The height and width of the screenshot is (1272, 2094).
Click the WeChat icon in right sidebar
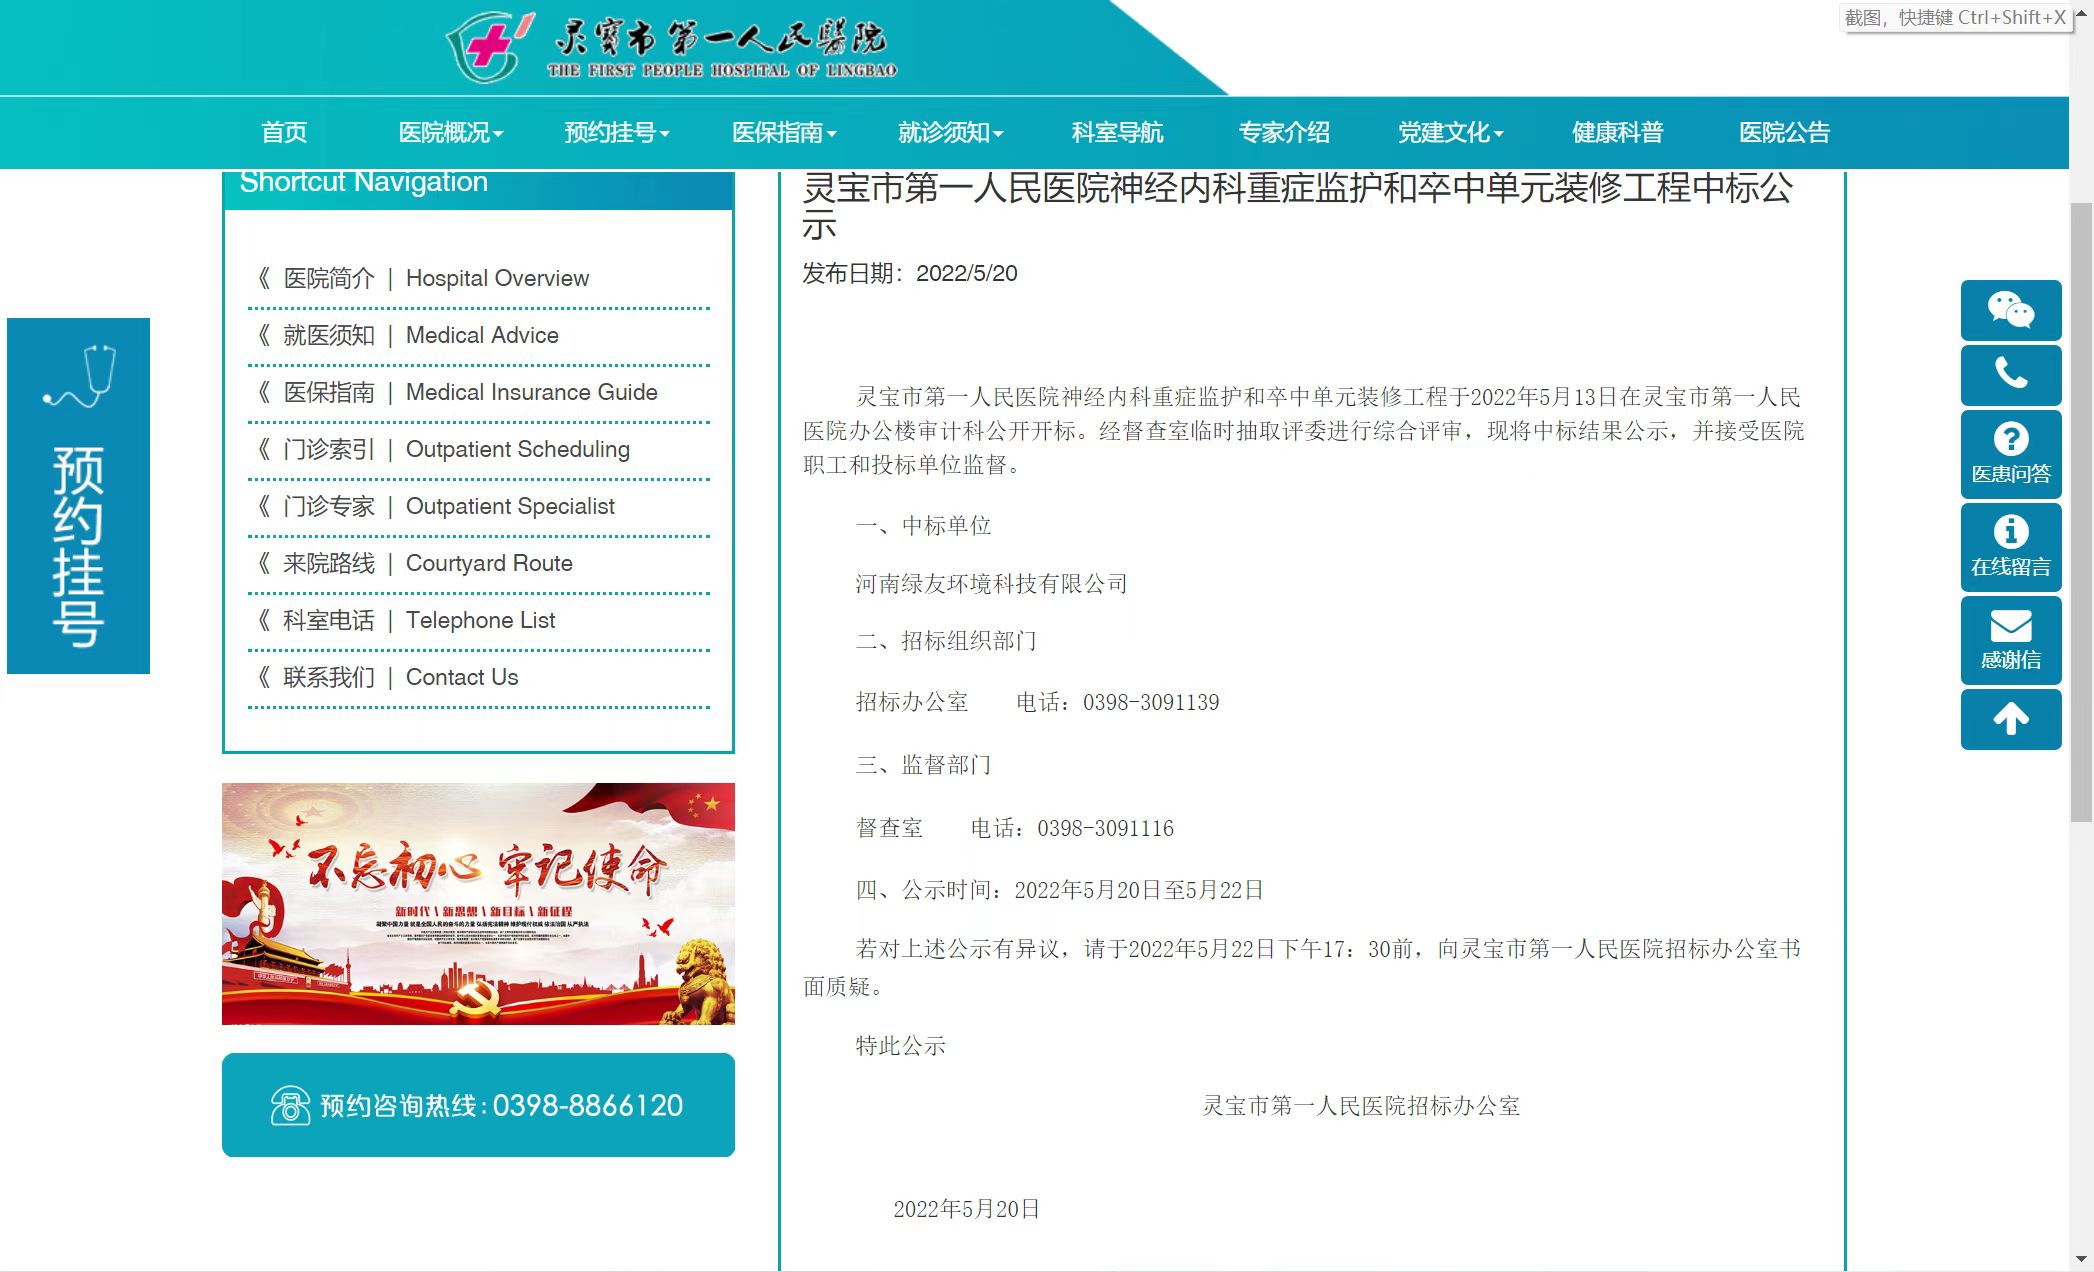(2010, 310)
